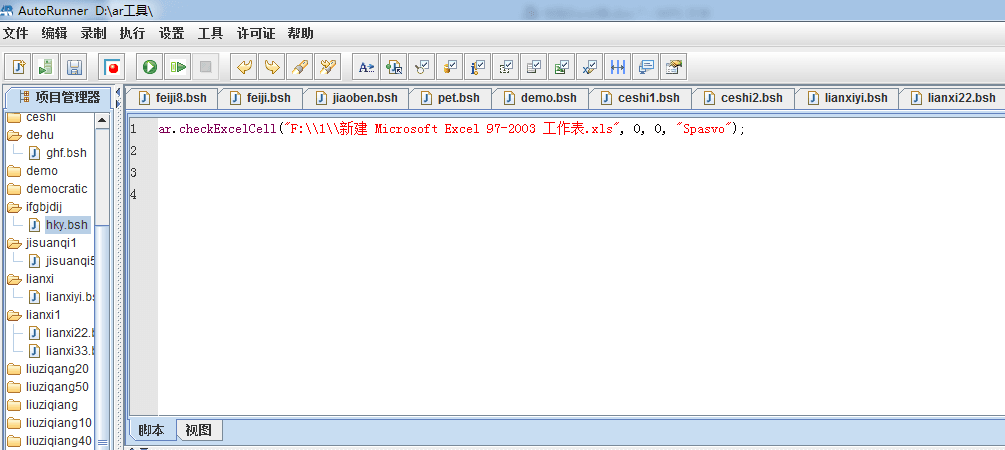Viewport: 1005px width, 450px height.
Task: Click the 项目管理器 panel tab
Action: pos(59,97)
